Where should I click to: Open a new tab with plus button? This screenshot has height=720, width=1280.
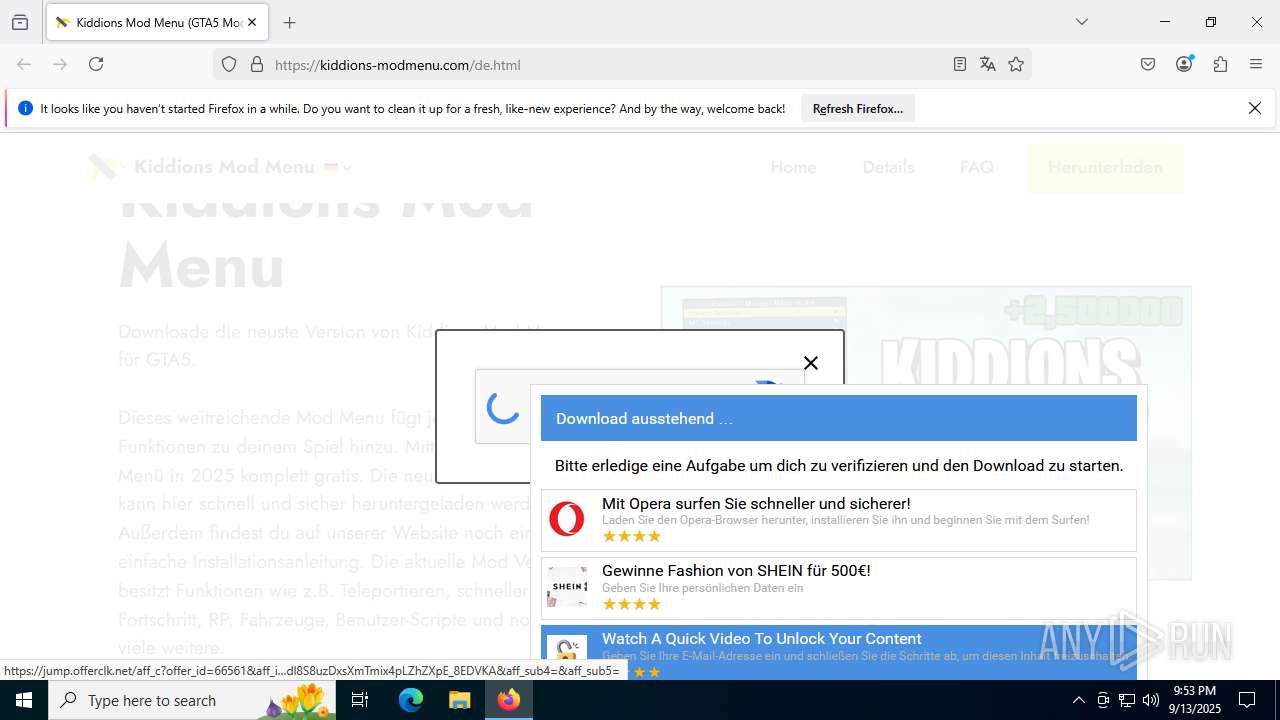(290, 22)
